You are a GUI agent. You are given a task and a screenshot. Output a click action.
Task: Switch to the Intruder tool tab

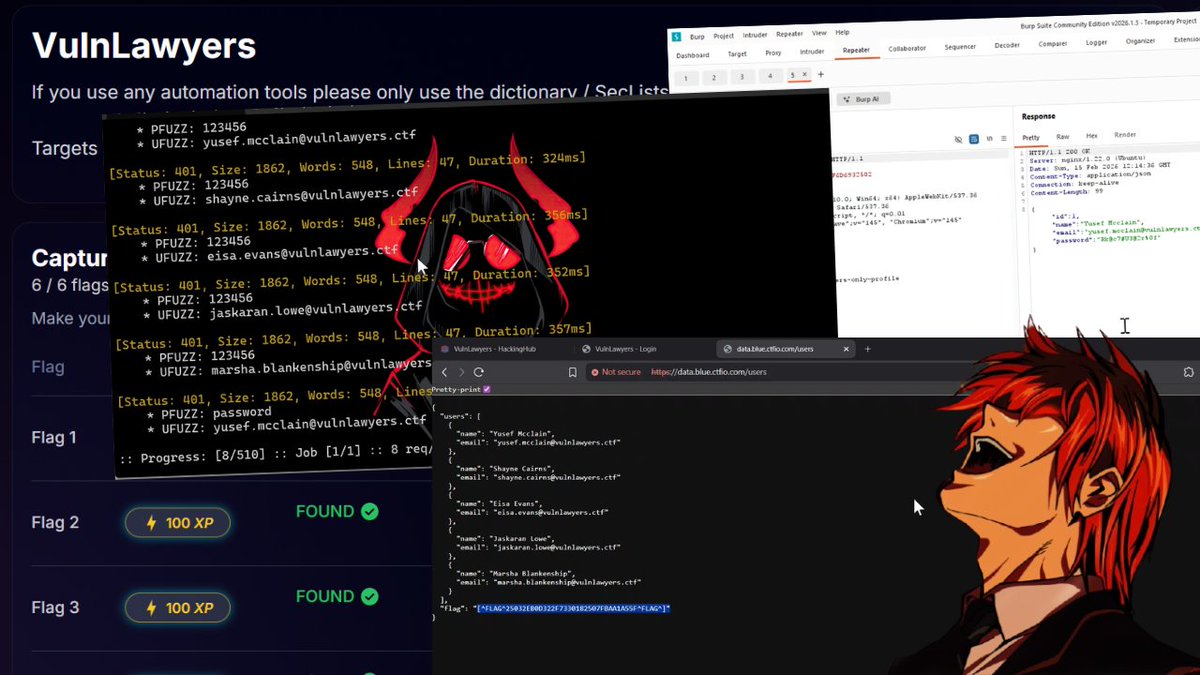click(x=812, y=51)
